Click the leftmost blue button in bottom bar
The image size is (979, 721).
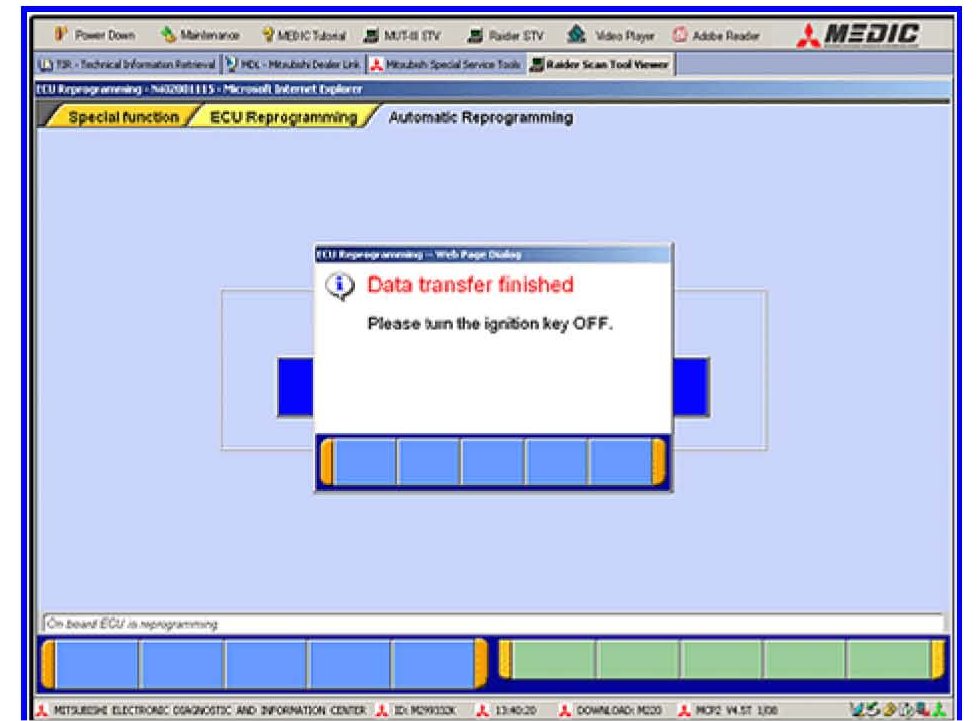tap(97, 663)
